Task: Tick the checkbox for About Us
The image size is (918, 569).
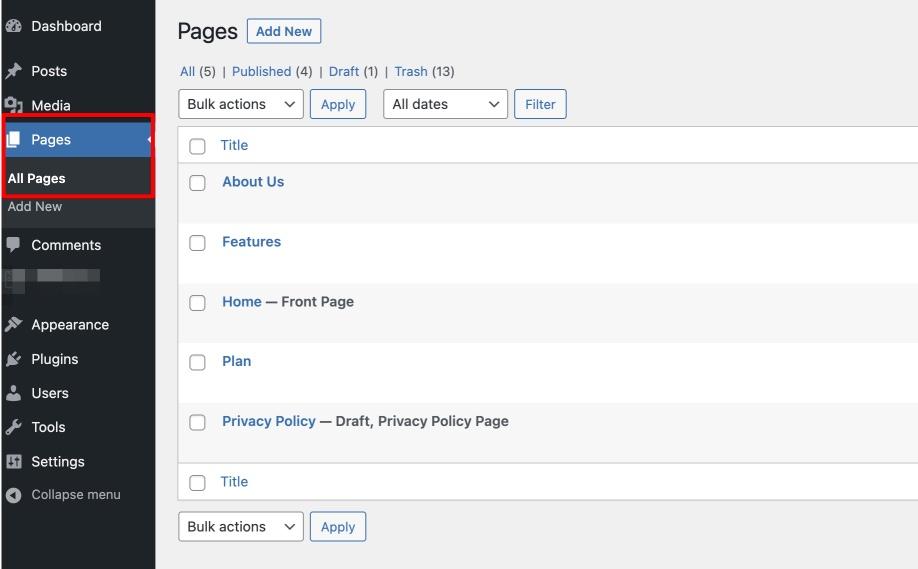Action: pyautogui.click(x=197, y=183)
